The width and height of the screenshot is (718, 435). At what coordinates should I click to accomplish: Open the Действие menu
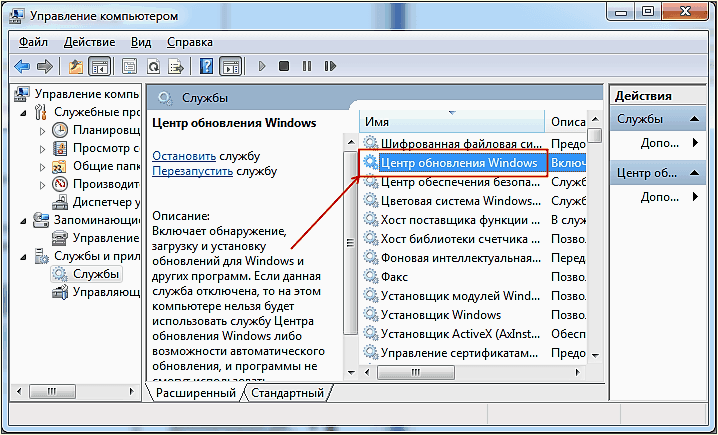[89, 43]
